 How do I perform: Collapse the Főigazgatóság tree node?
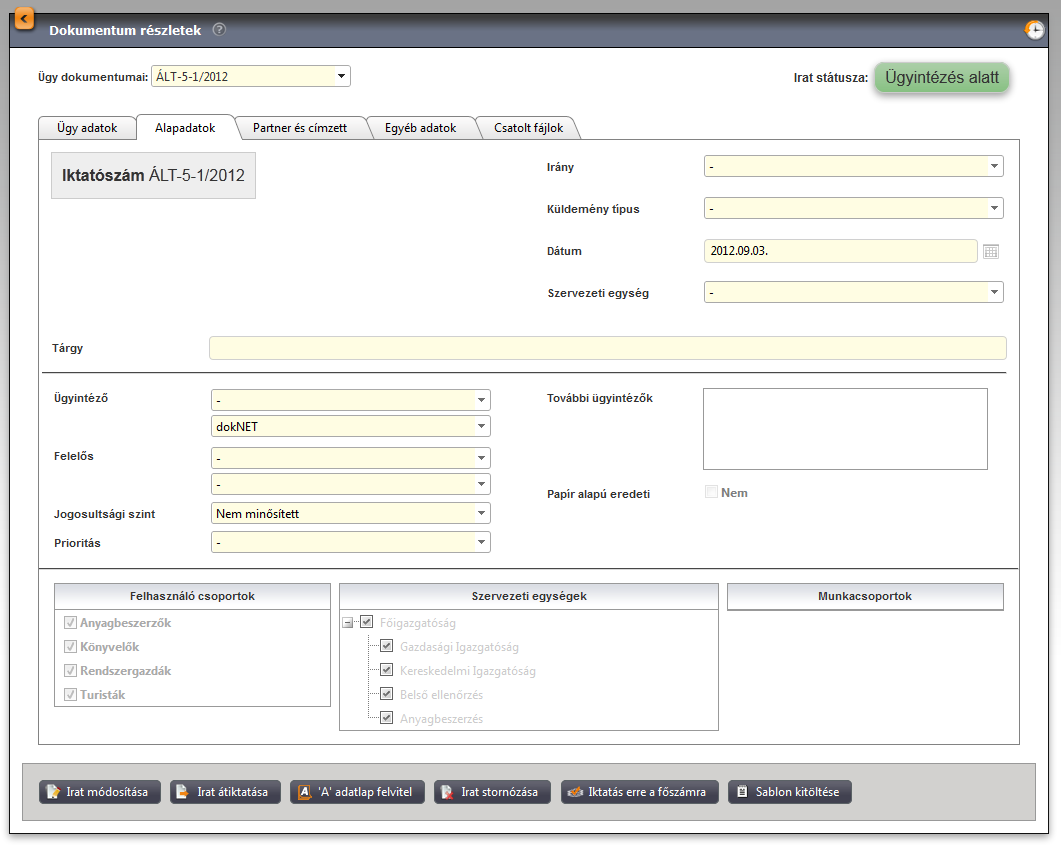point(348,622)
